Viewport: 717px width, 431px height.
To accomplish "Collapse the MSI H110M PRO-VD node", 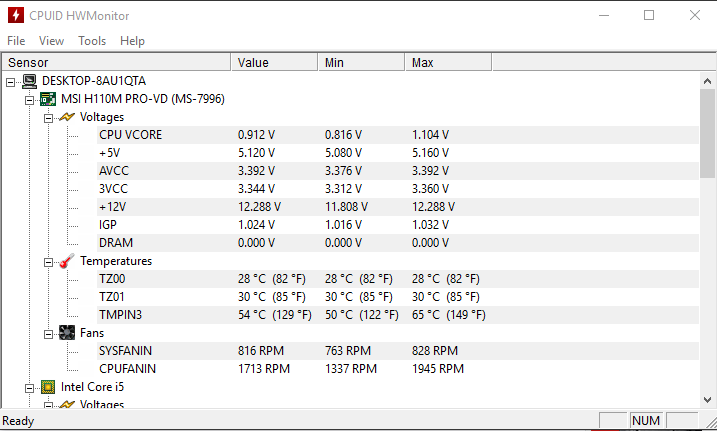I will pos(29,99).
